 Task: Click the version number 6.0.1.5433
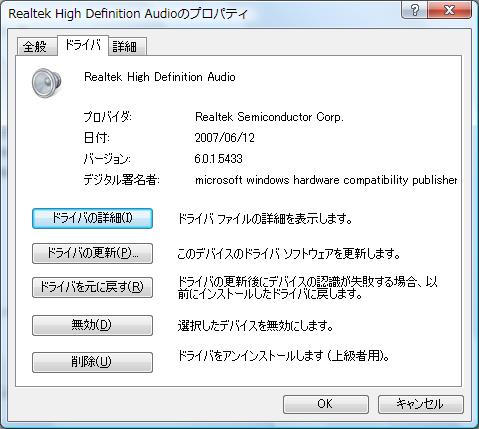pyautogui.click(x=218, y=159)
